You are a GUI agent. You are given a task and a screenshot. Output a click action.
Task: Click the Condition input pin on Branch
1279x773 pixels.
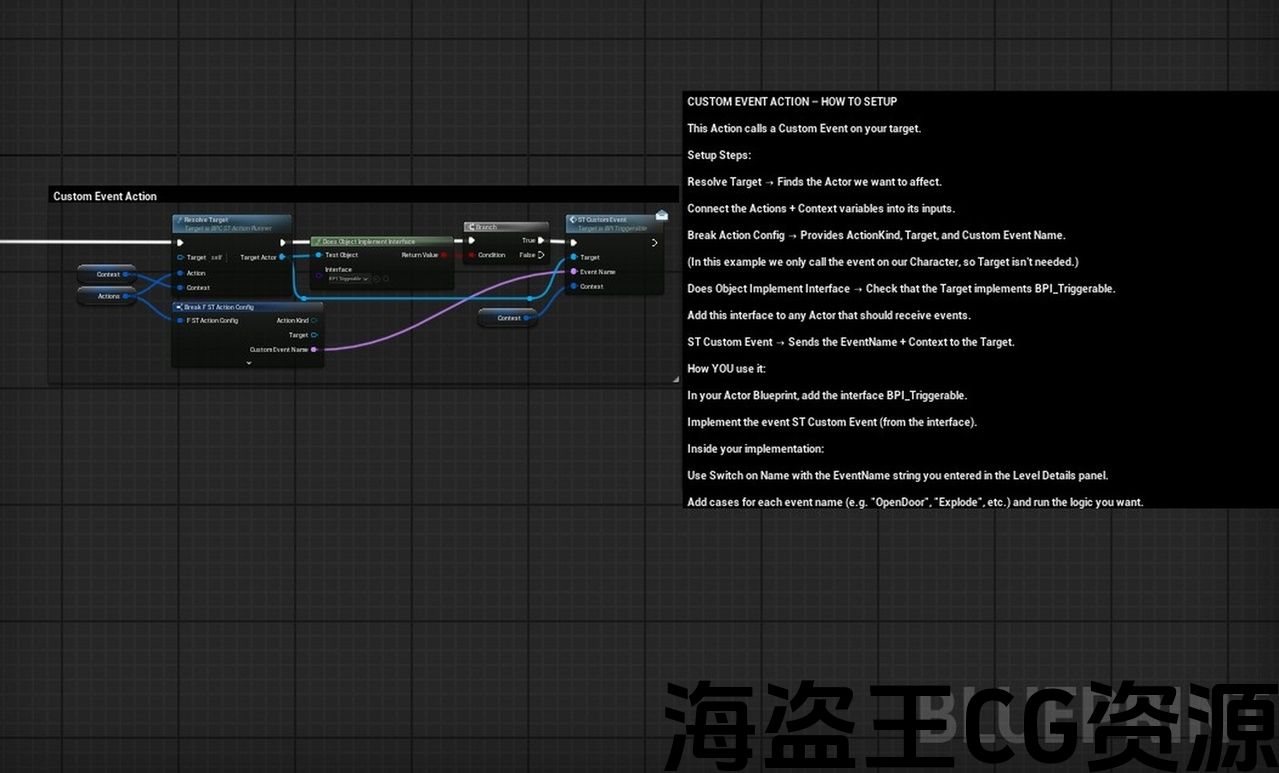point(471,255)
